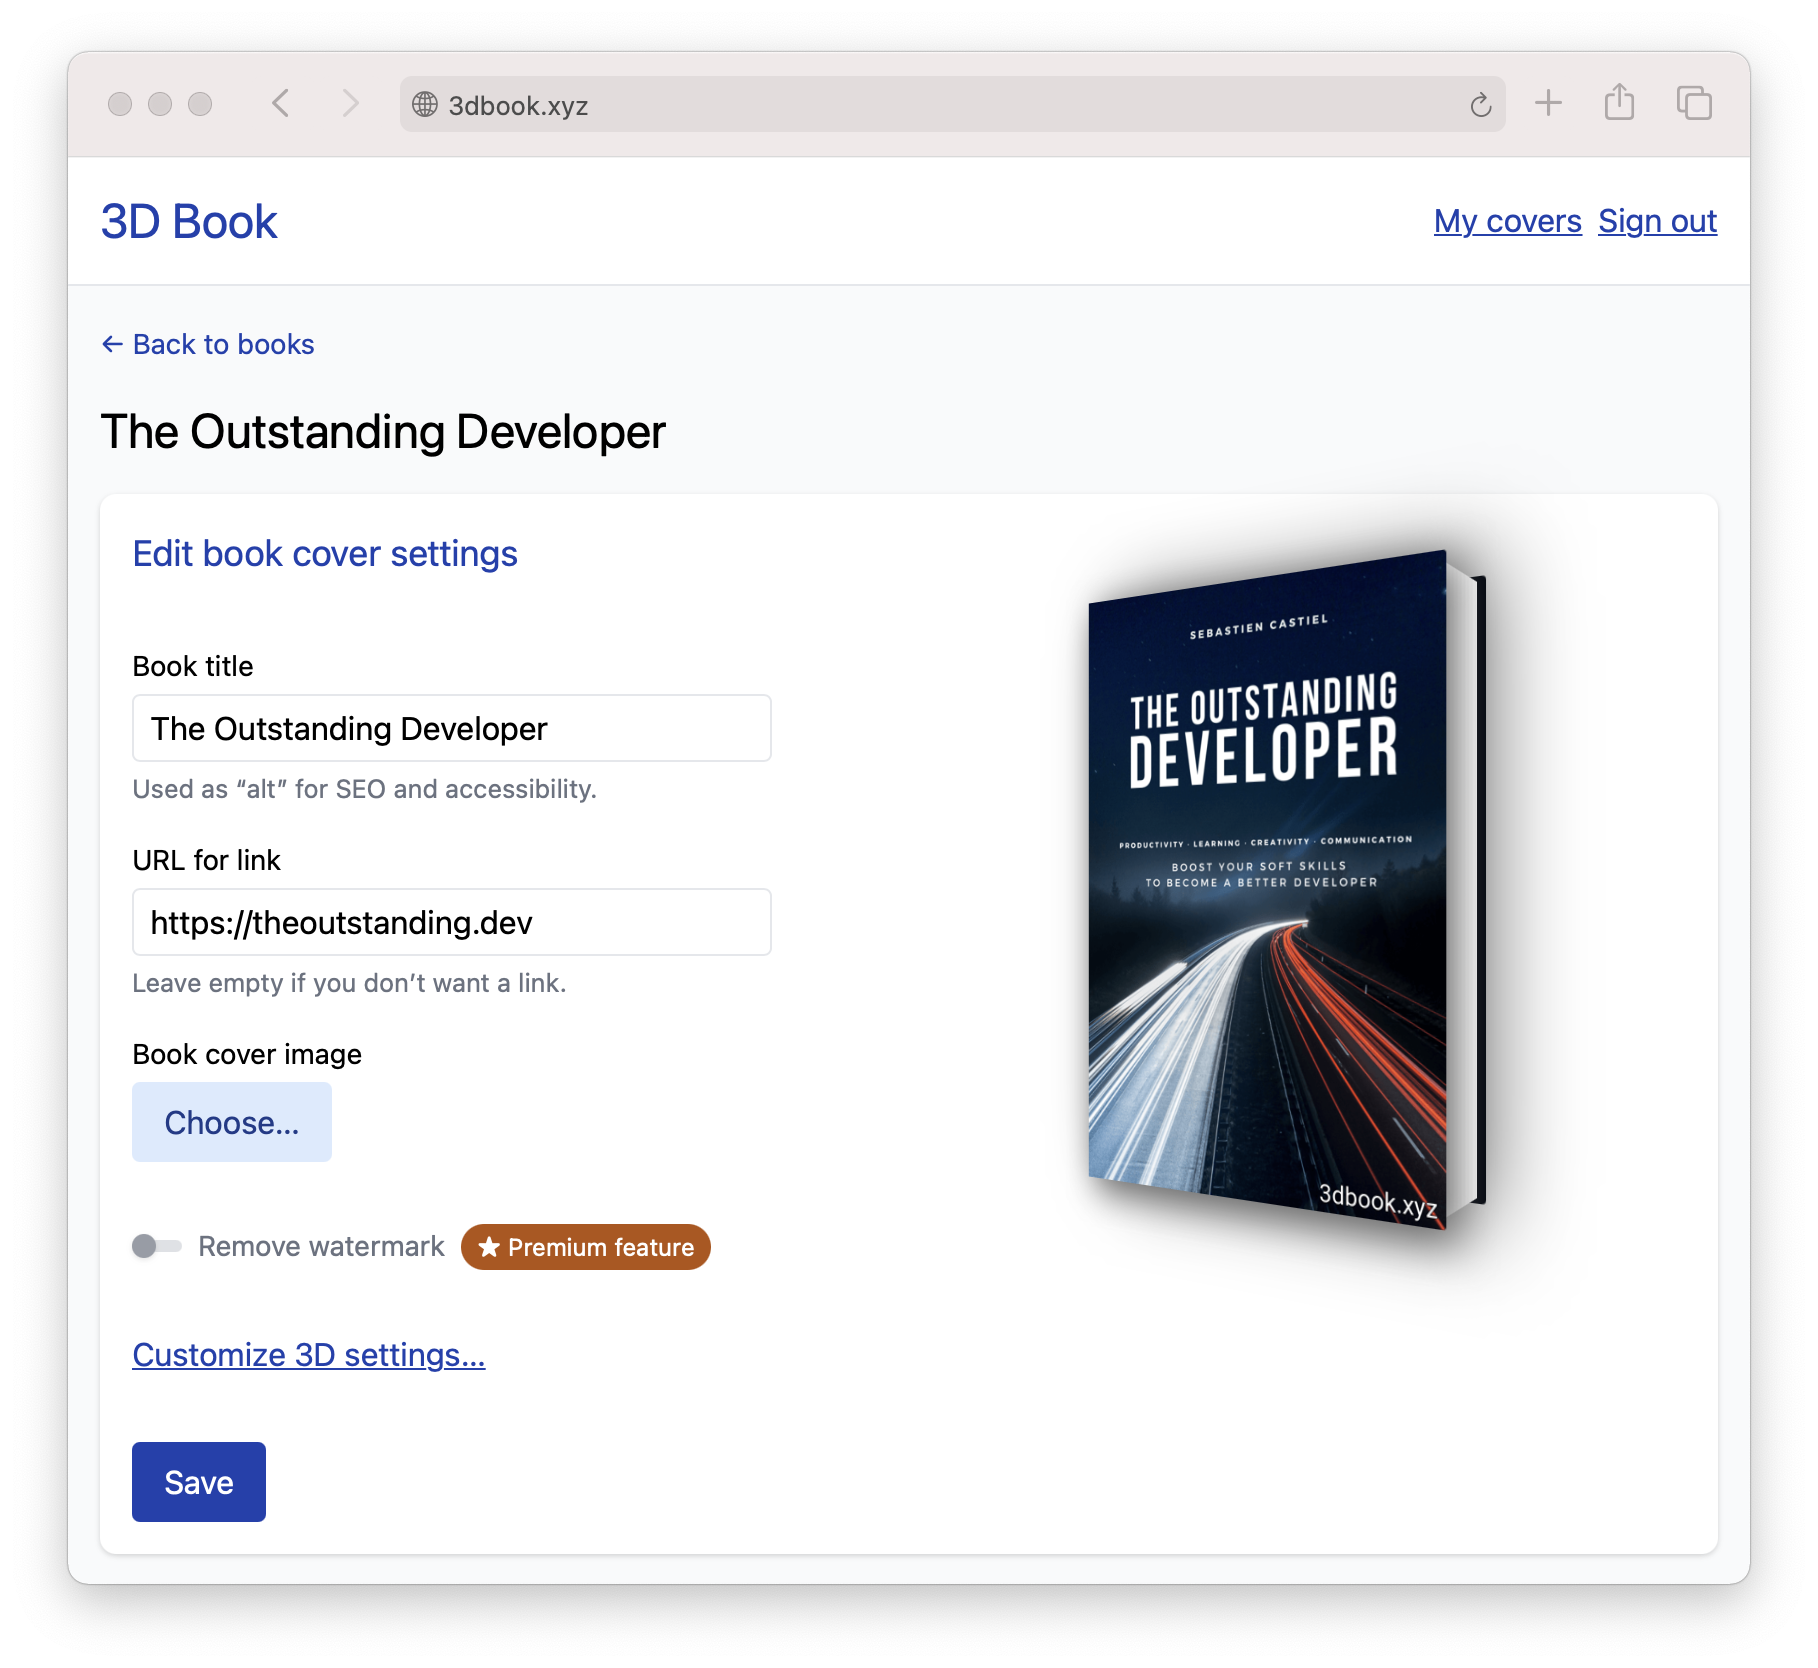This screenshot has height=1668, width=1818.
Task: Click Choose... to upload cover image
Action: tap(232, 1122)
